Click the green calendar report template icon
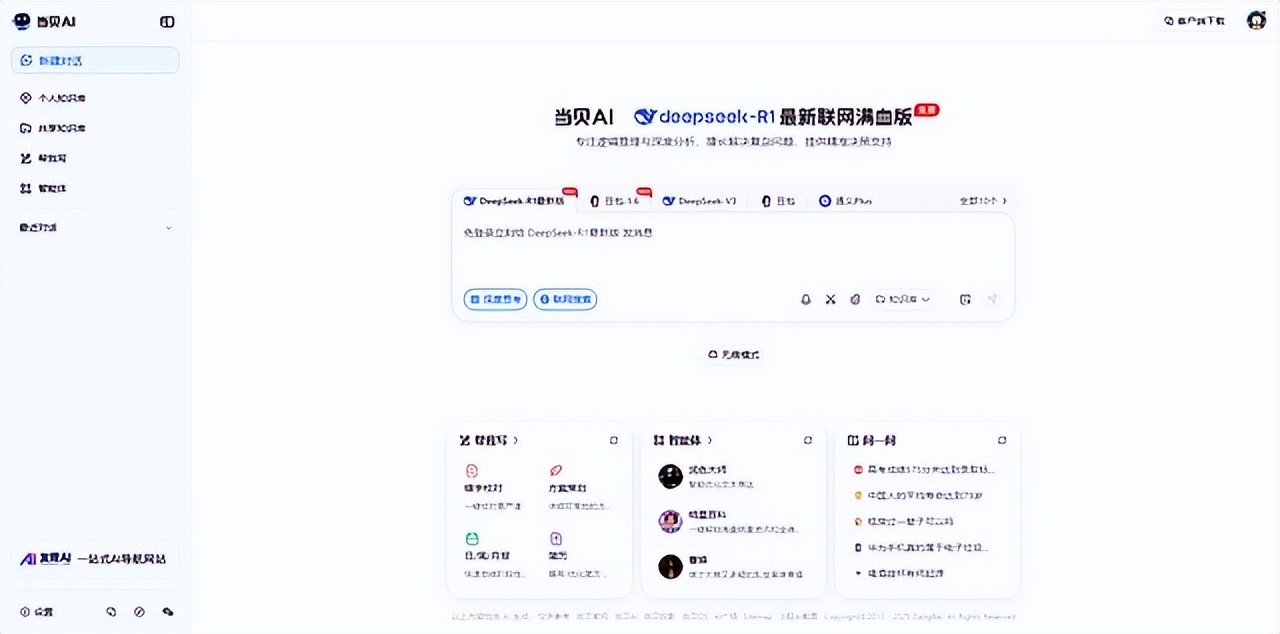Image resolution: width=1280 pixels, height=634 pixels. (473, 538)
